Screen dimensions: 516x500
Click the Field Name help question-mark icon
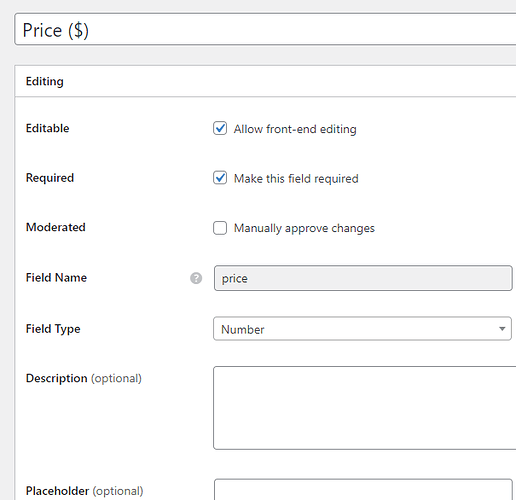coord(196,278)
